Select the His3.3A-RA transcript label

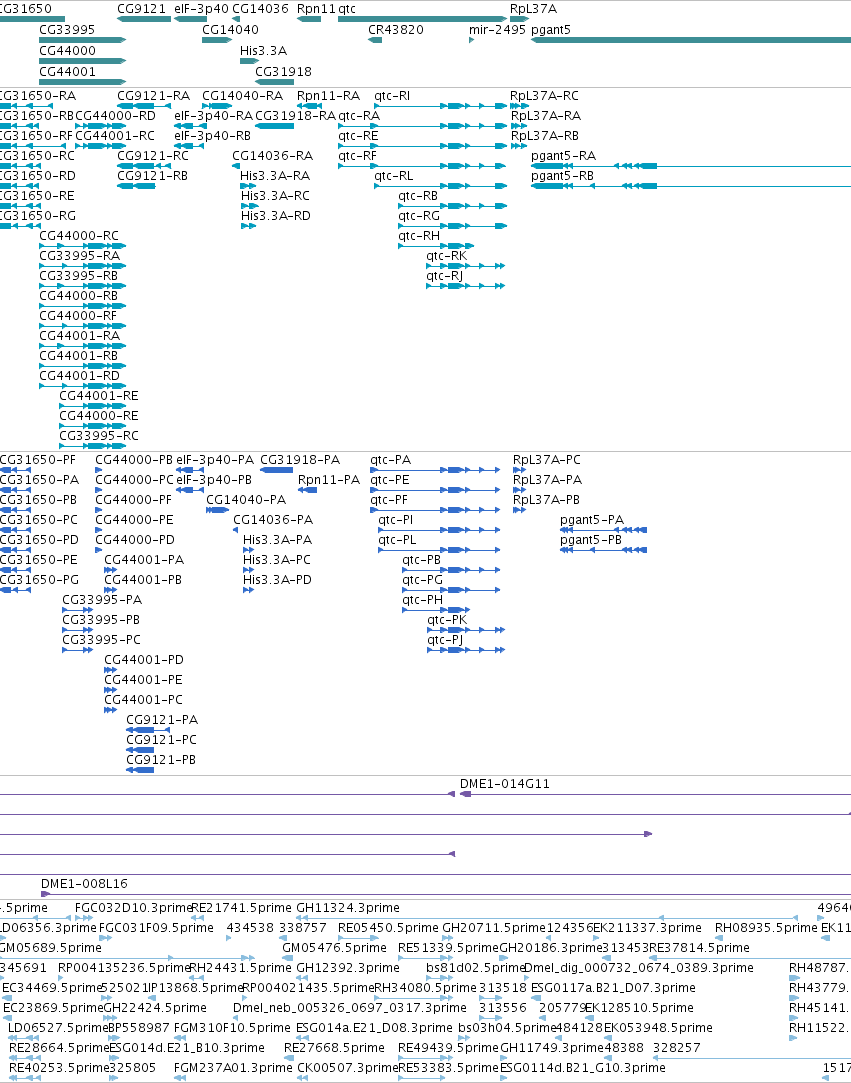point(275,175)
